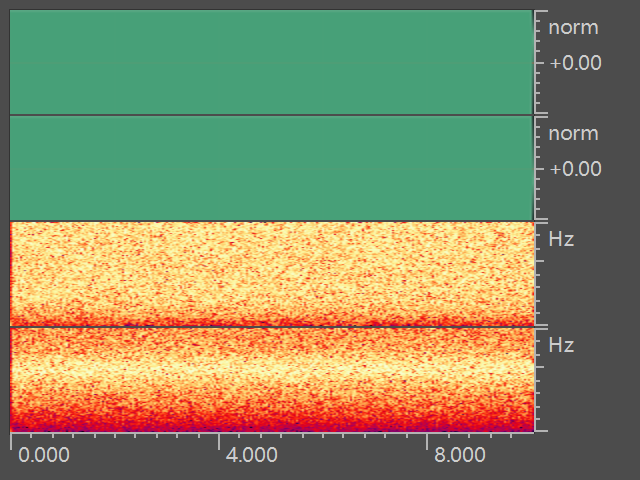The width and height of the screenshot is (640, 480).
Task: Click the lower spectrogram with bright band
Action: [x=272, y=380]
